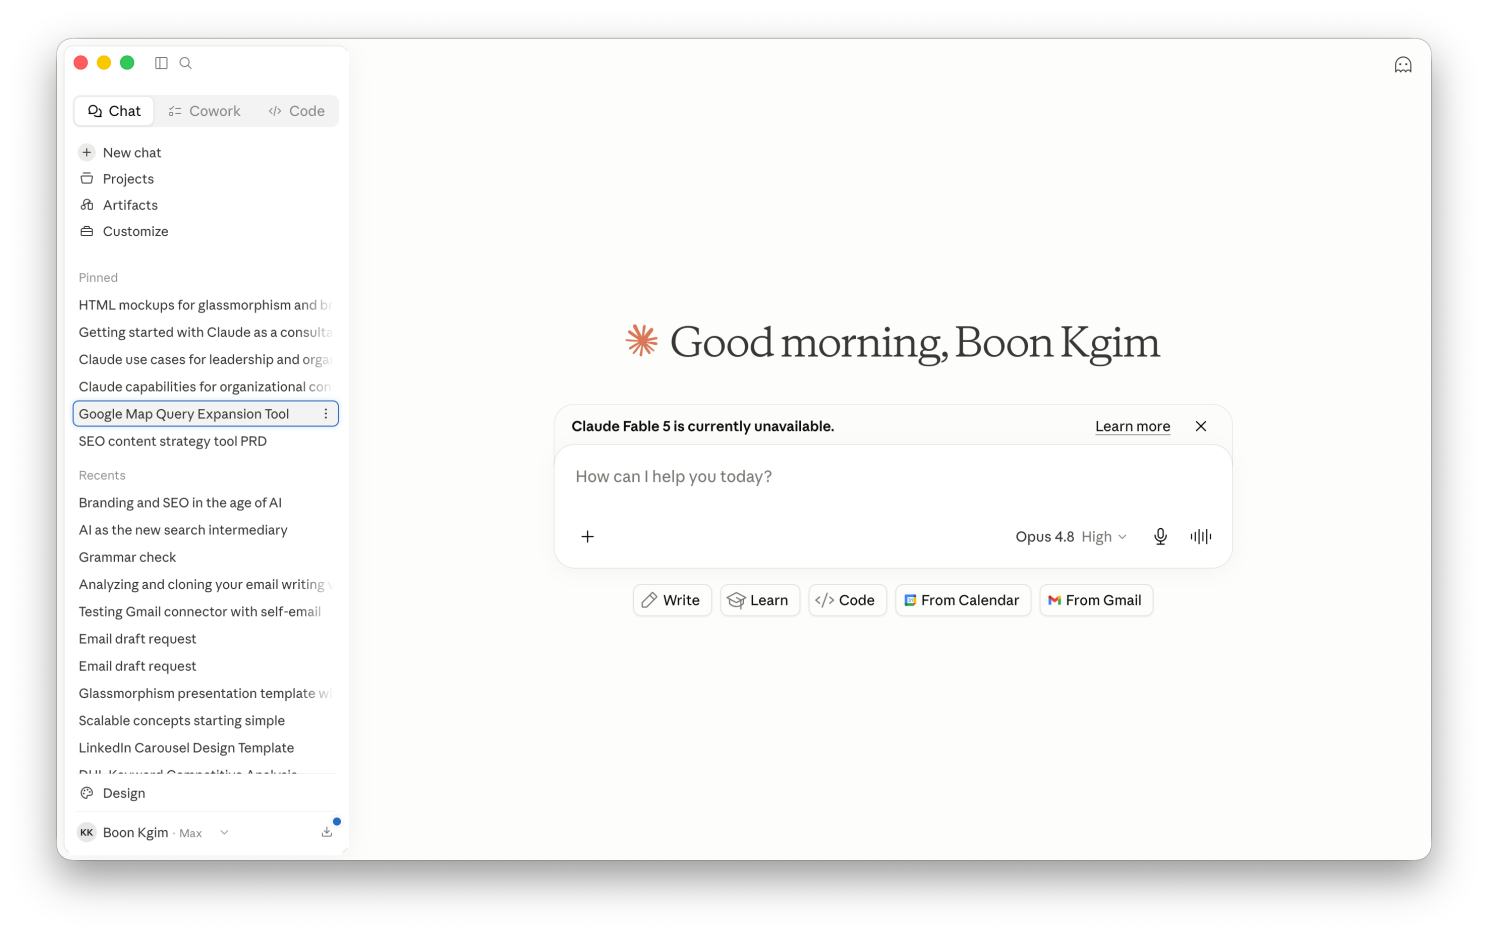Focus the 'How can I help you today?' input
The height and width of the screenshot is (935, 1488).
pyautogui.click(x=893, y=477)
